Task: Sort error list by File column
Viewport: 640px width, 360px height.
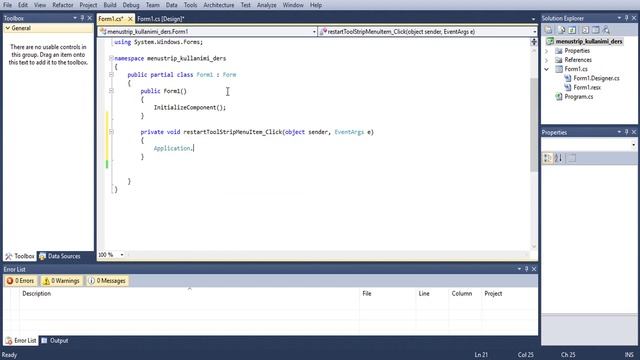Action: click(x=387, y=293)
